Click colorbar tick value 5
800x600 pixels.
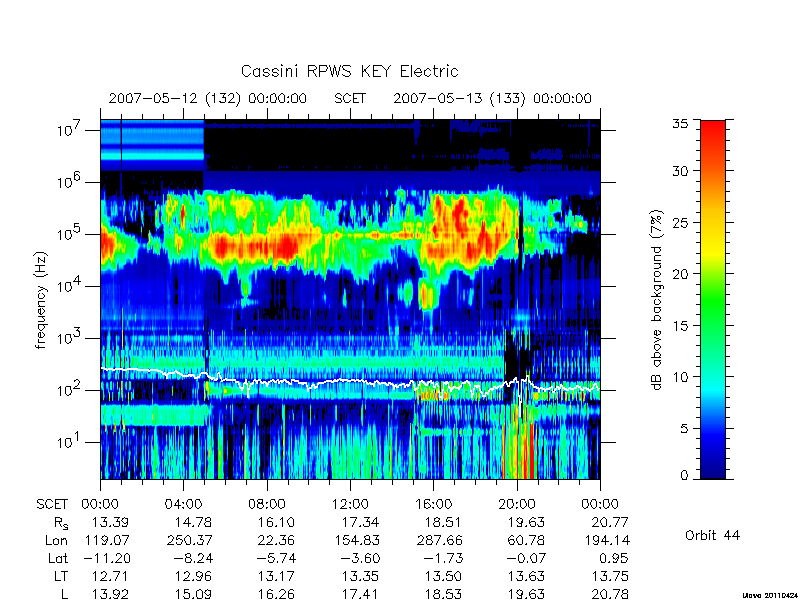pyautogui.click(x=684, y=428)
